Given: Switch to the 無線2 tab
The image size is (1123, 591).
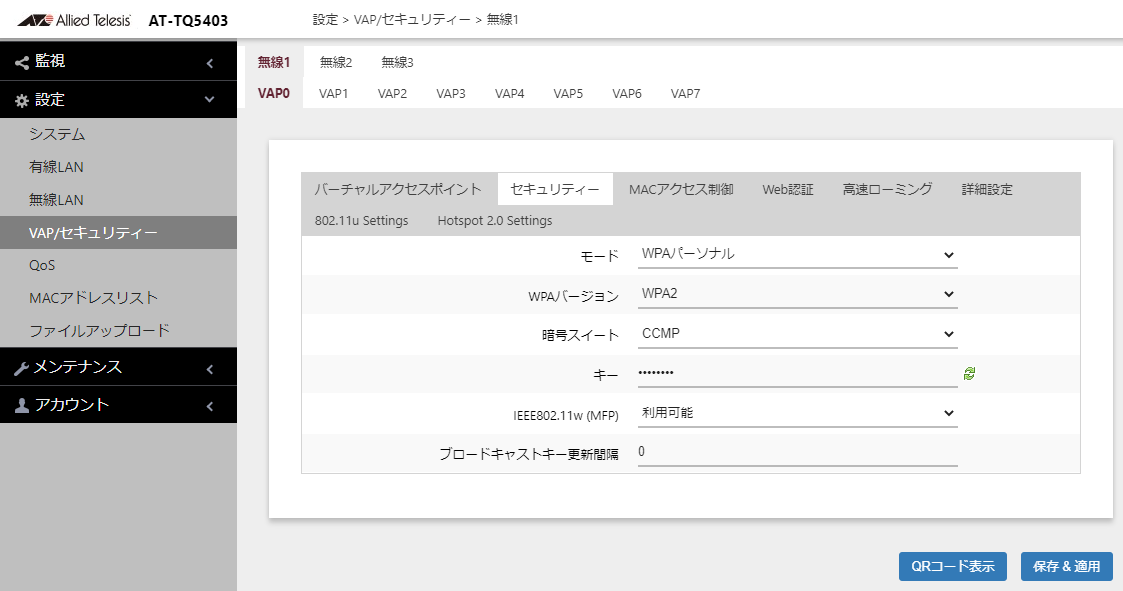Looking at the screenshot, I should click(x=336, y=62).
